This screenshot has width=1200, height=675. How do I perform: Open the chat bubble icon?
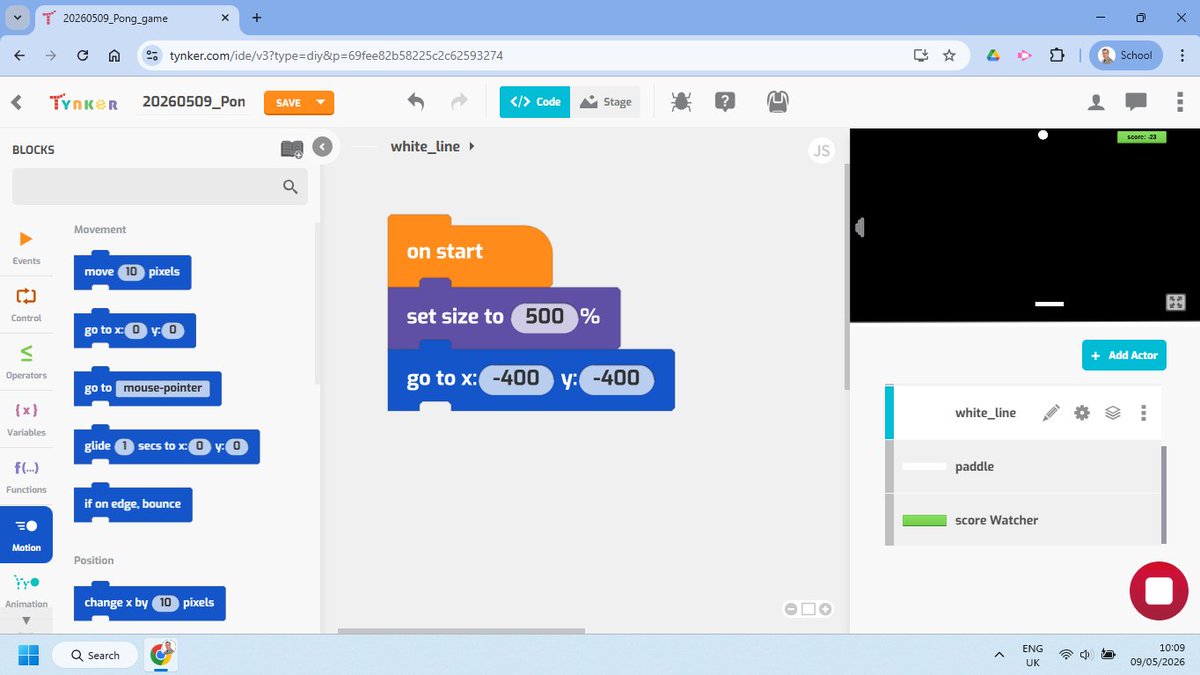coord(1135,101)
